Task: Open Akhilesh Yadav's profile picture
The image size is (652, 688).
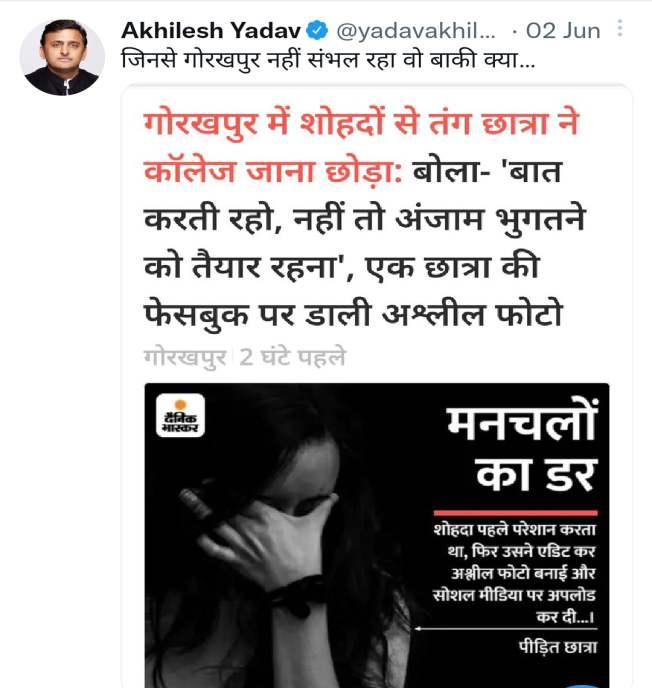Action: click(x=62, y=57)
